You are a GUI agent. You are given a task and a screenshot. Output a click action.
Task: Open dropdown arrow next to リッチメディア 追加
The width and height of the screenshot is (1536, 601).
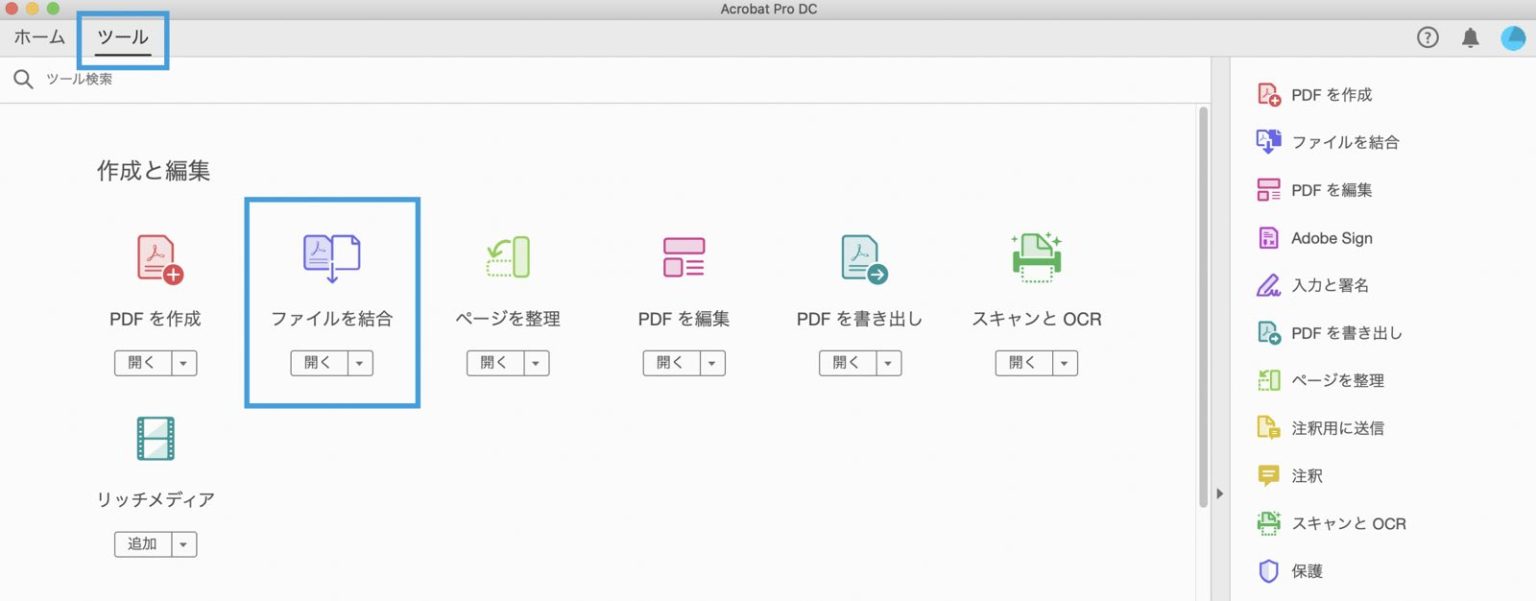[x=184, y=544]
